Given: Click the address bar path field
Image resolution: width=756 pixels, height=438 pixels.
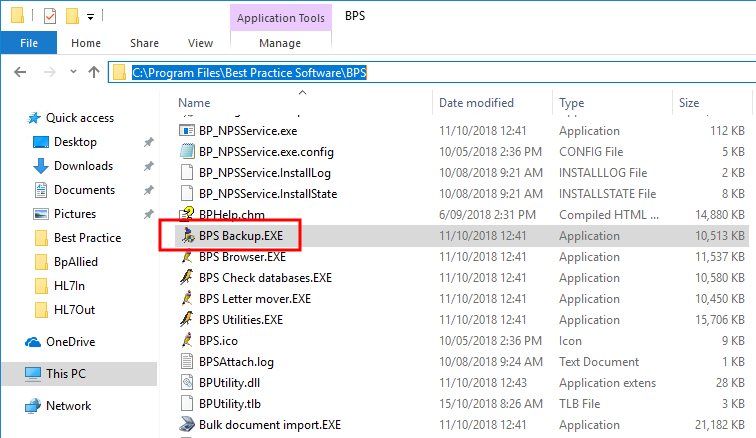Looking at the screenshot, I should point(432,72).
